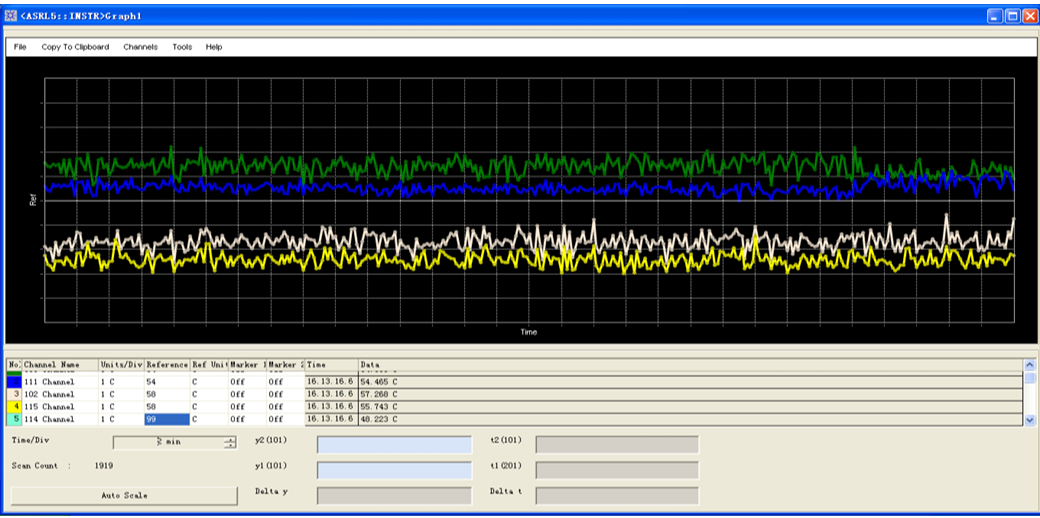Click the application icon in the title bar

(11, 16)
